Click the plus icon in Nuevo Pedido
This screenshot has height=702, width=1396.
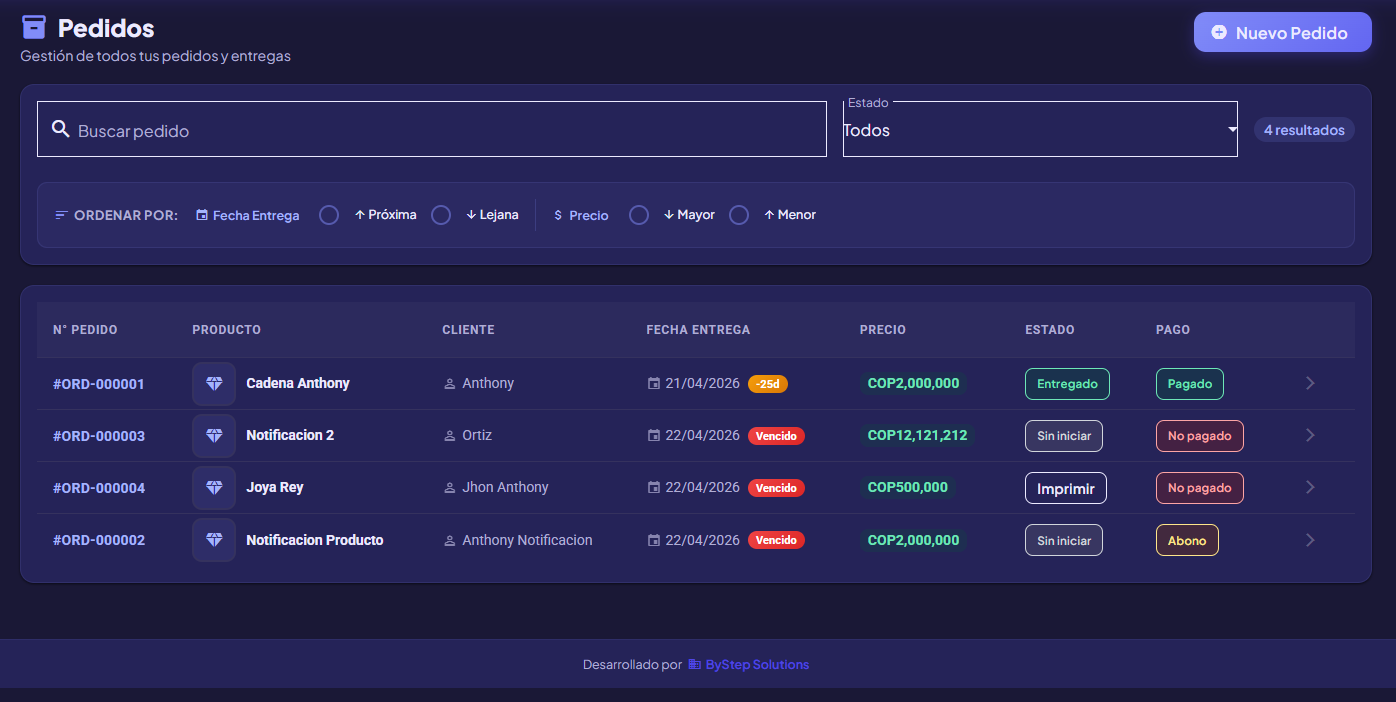(x=1219, y=32)
